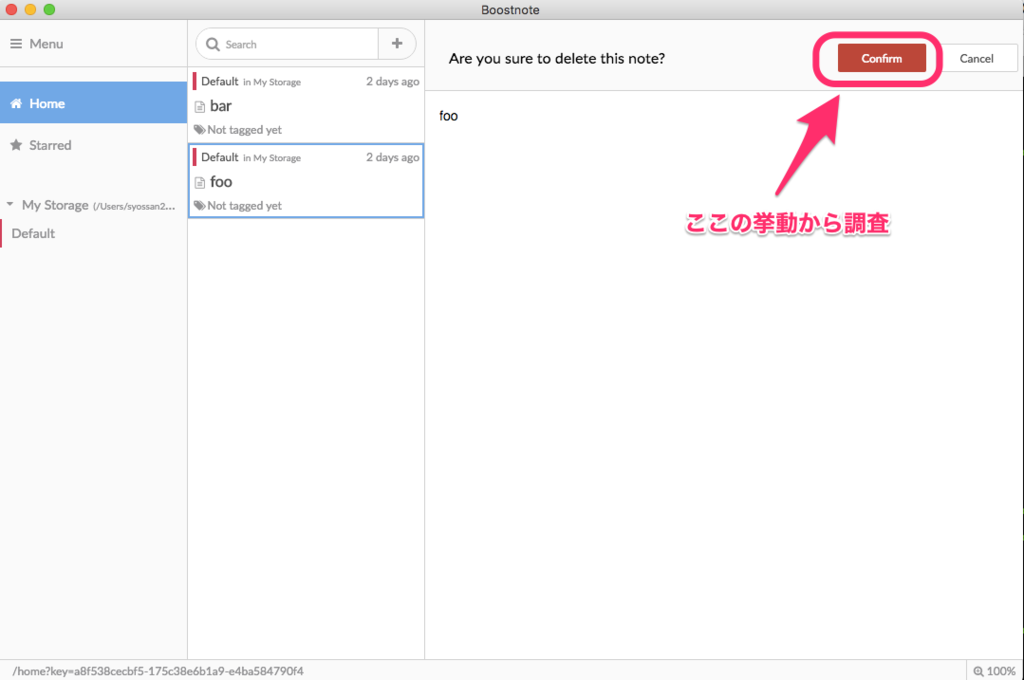Confirm deleting the note
1024x680 pixels.
pos(882,58)
